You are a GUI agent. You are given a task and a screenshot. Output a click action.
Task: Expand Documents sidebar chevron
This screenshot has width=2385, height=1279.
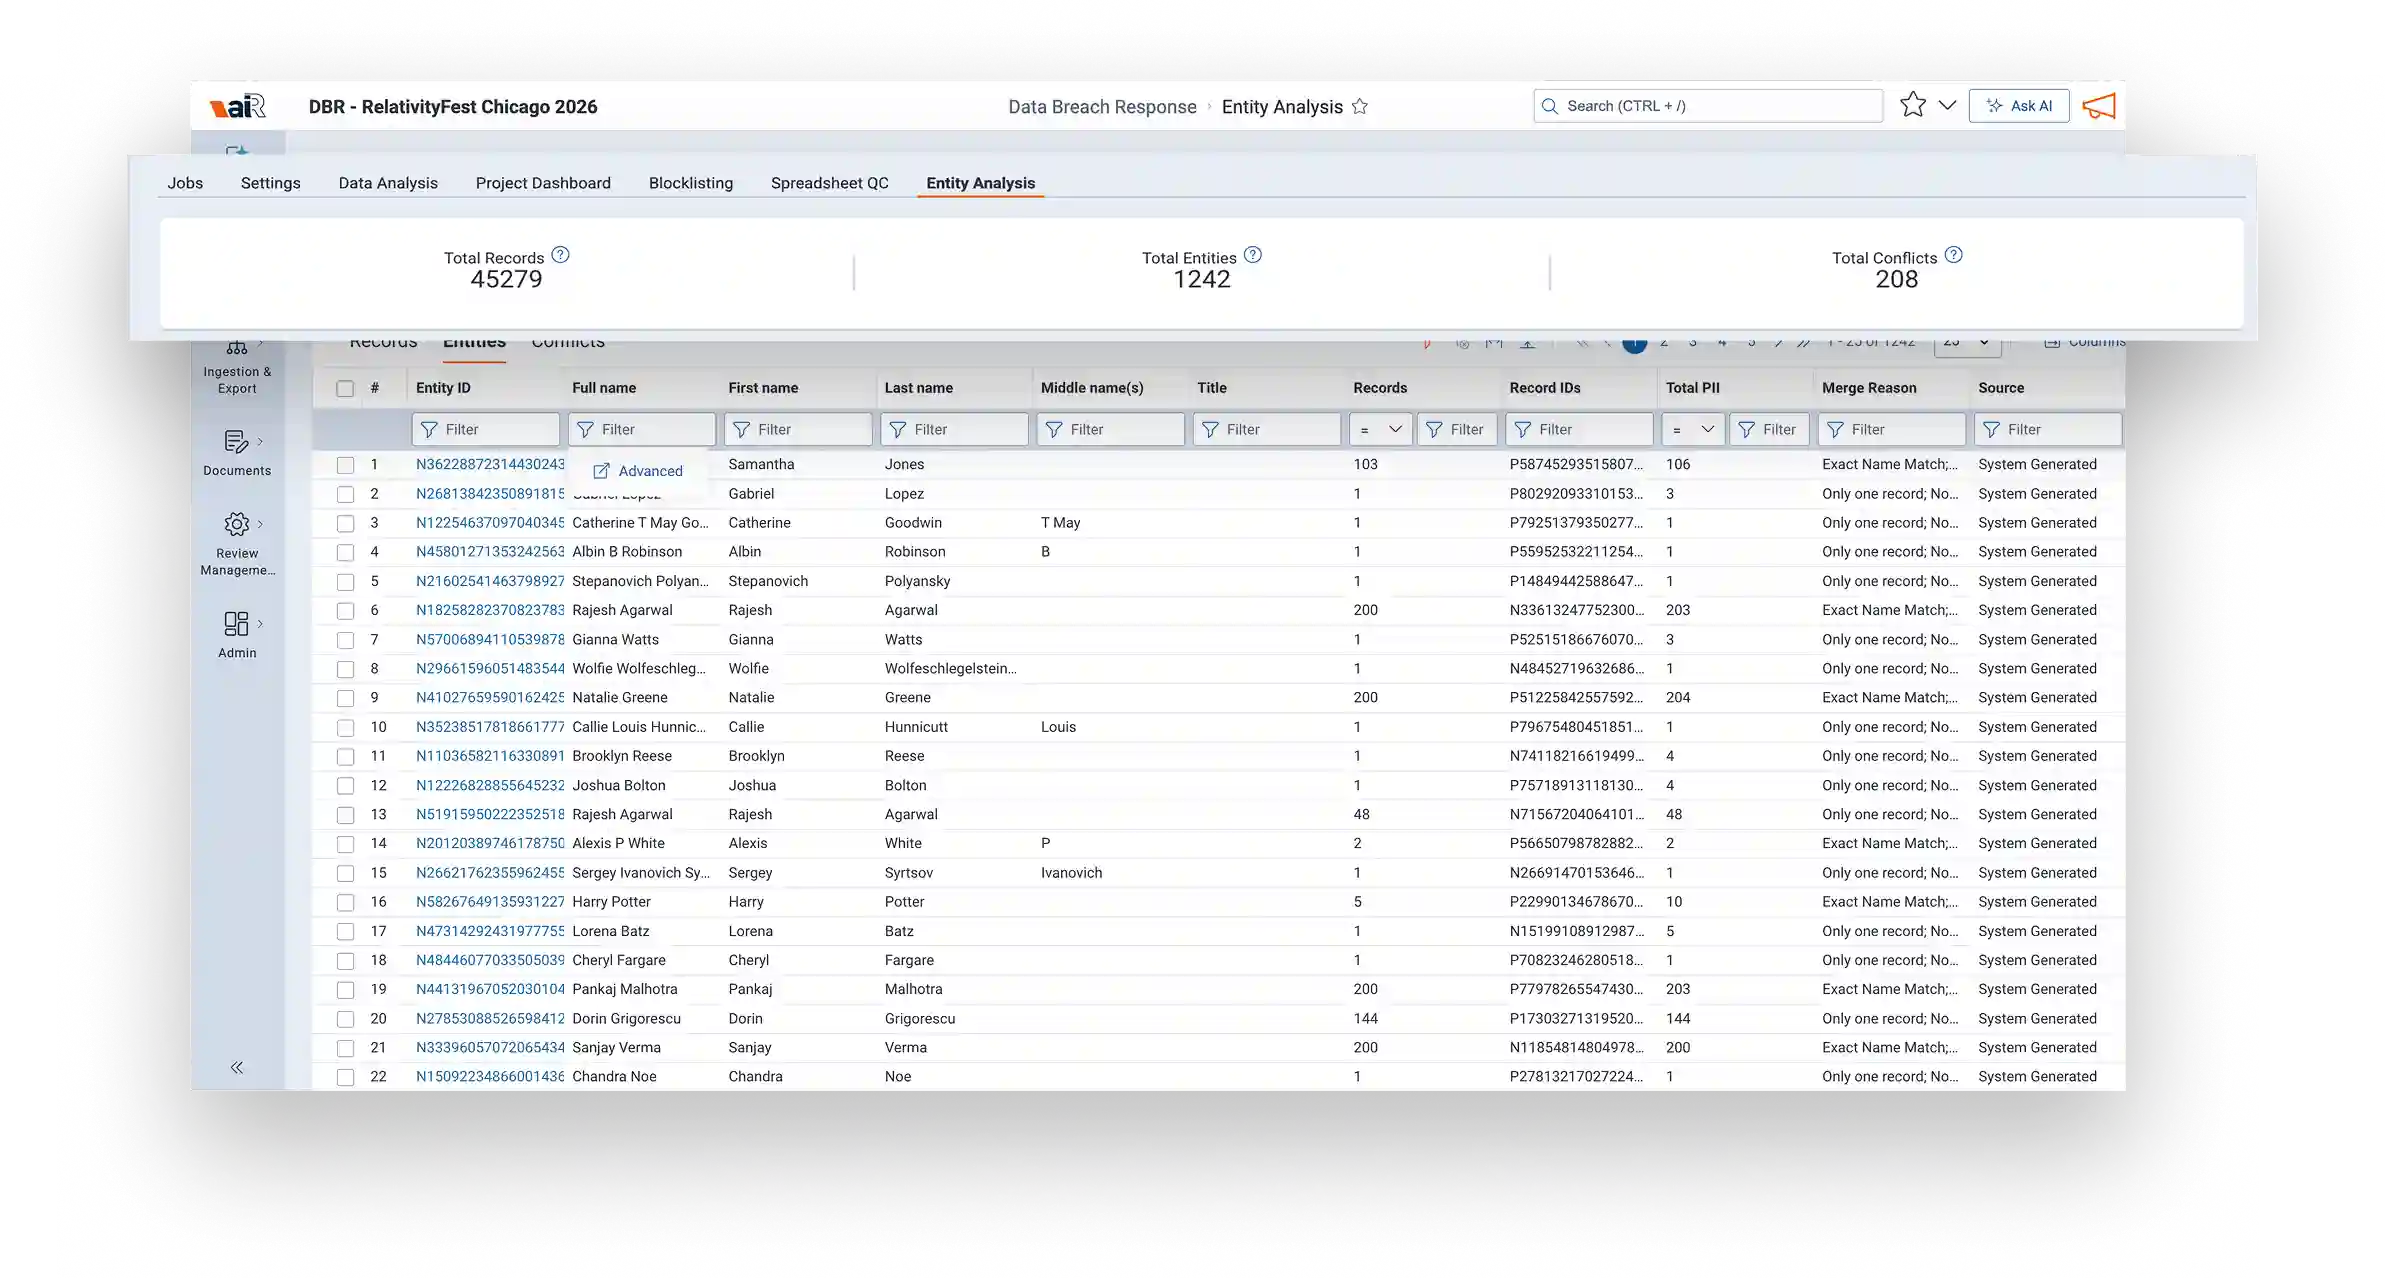(260, 441)
